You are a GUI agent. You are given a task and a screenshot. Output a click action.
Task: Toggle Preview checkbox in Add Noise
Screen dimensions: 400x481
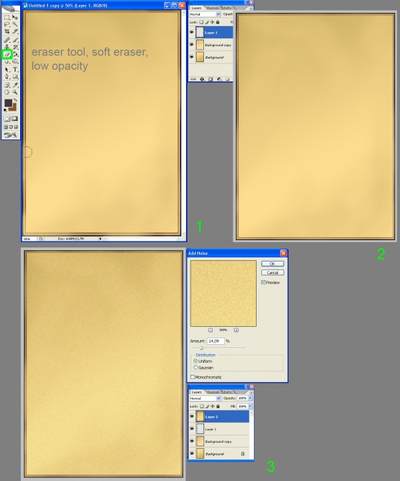pos(263,282)
